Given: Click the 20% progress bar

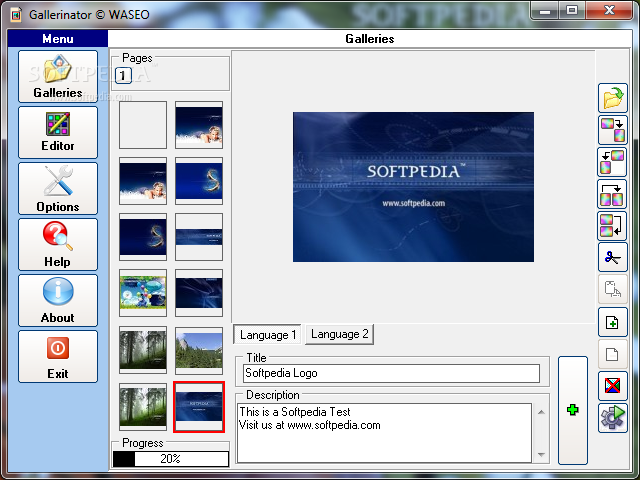Looking at the screenshot, I should click(171, 459).
